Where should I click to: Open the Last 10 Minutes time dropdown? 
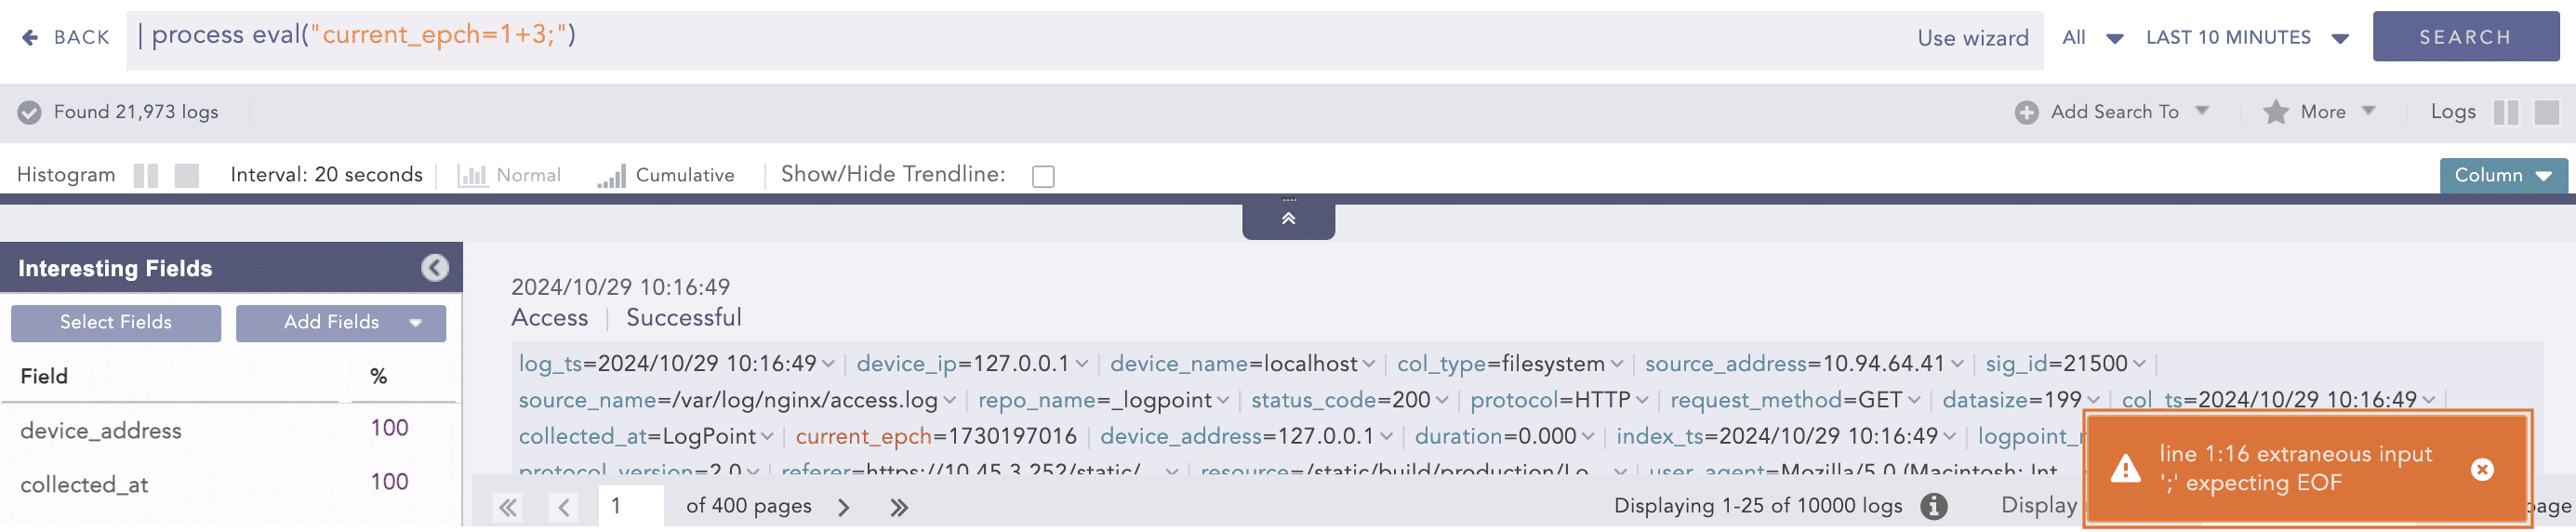[x=2246, y=38]
